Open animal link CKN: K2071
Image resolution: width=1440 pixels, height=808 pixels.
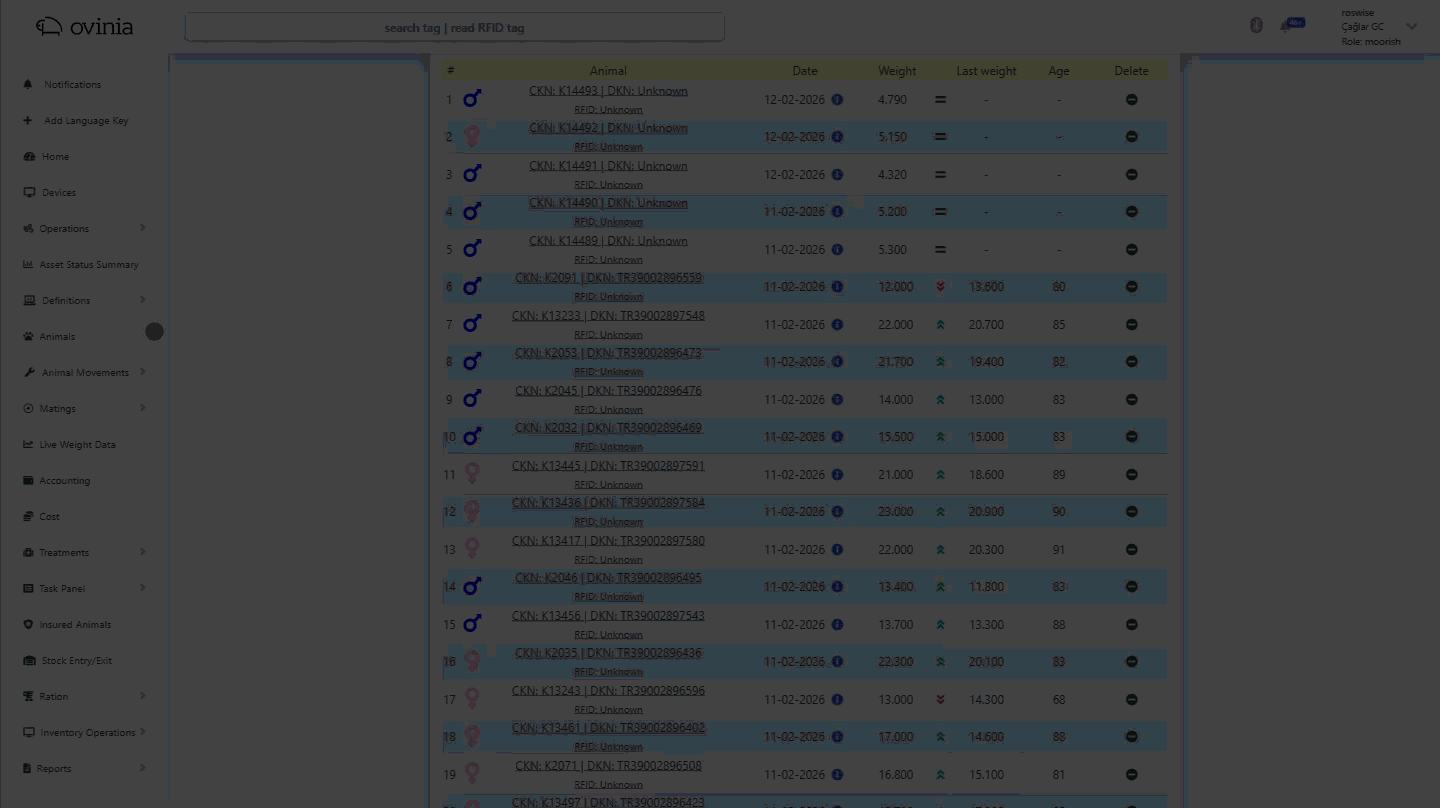coord(608,766)
